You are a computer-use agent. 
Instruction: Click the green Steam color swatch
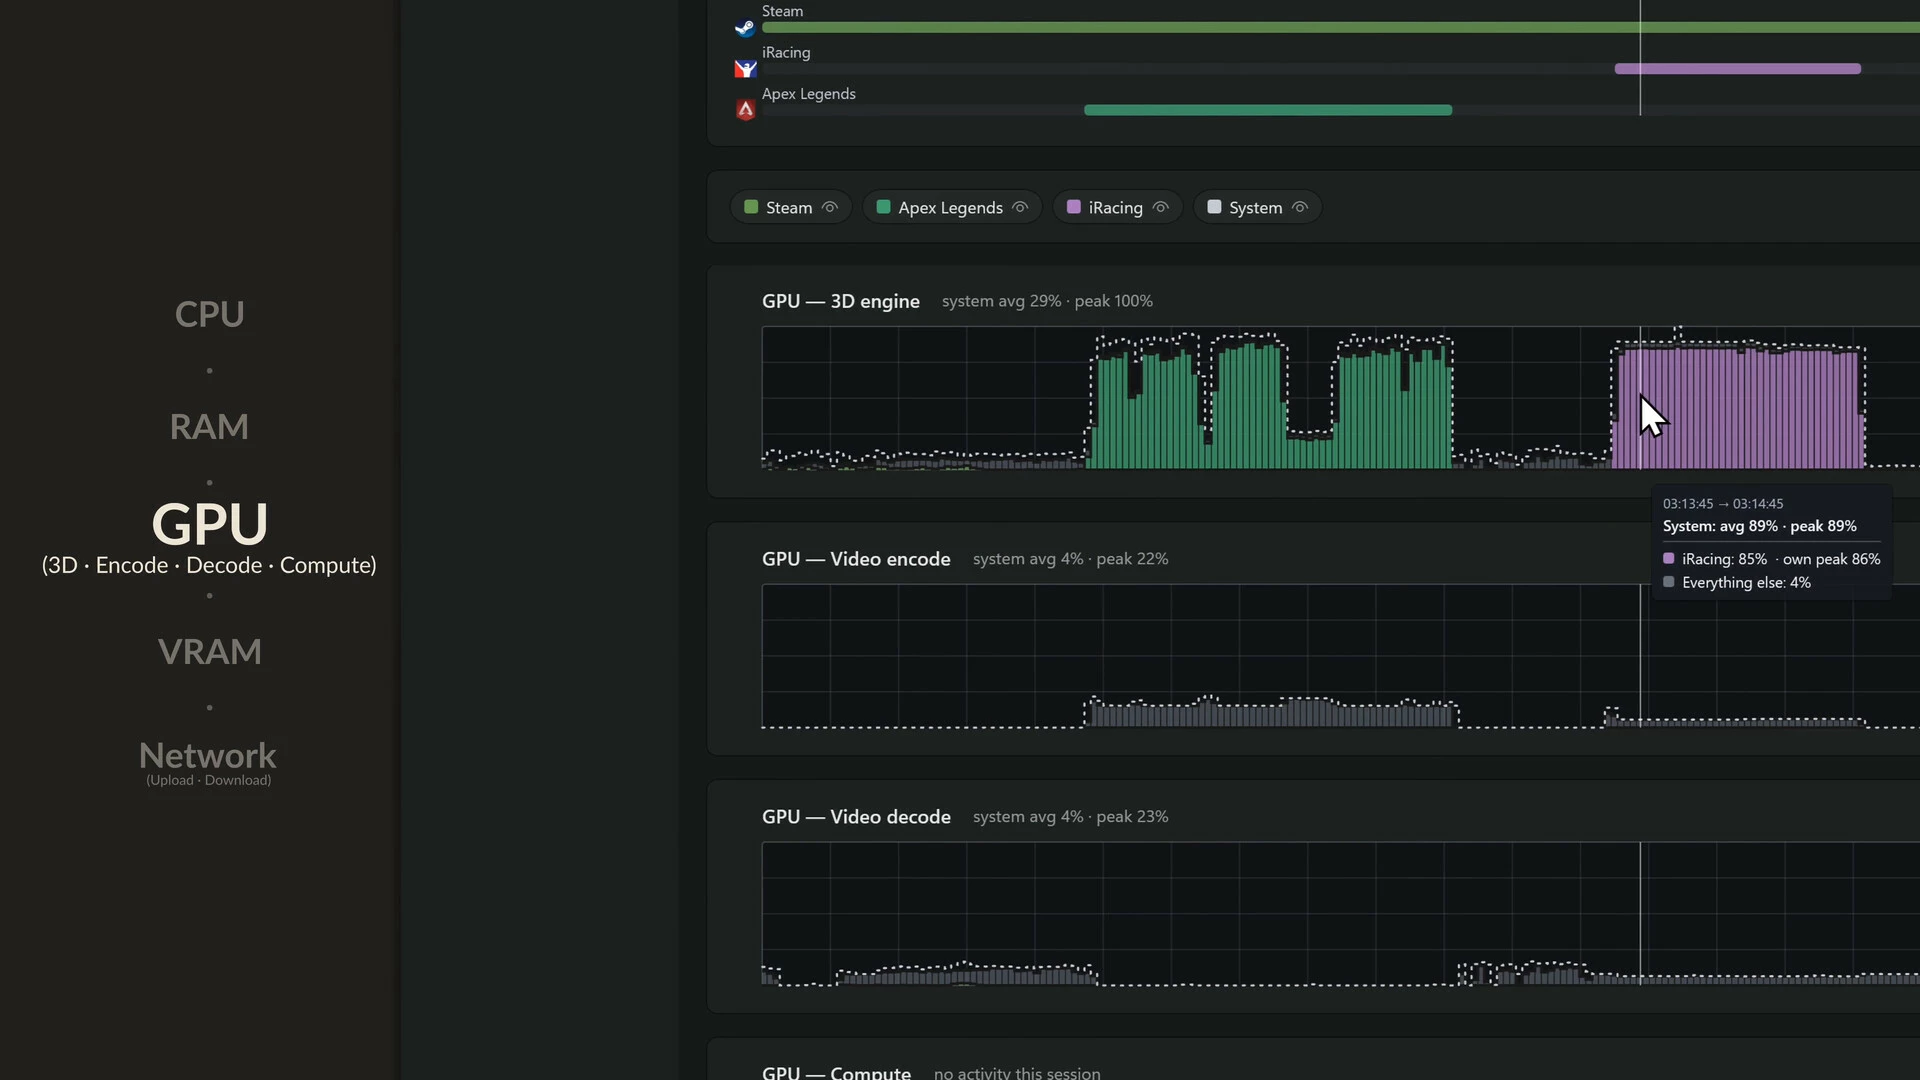(x=751, y=207)
